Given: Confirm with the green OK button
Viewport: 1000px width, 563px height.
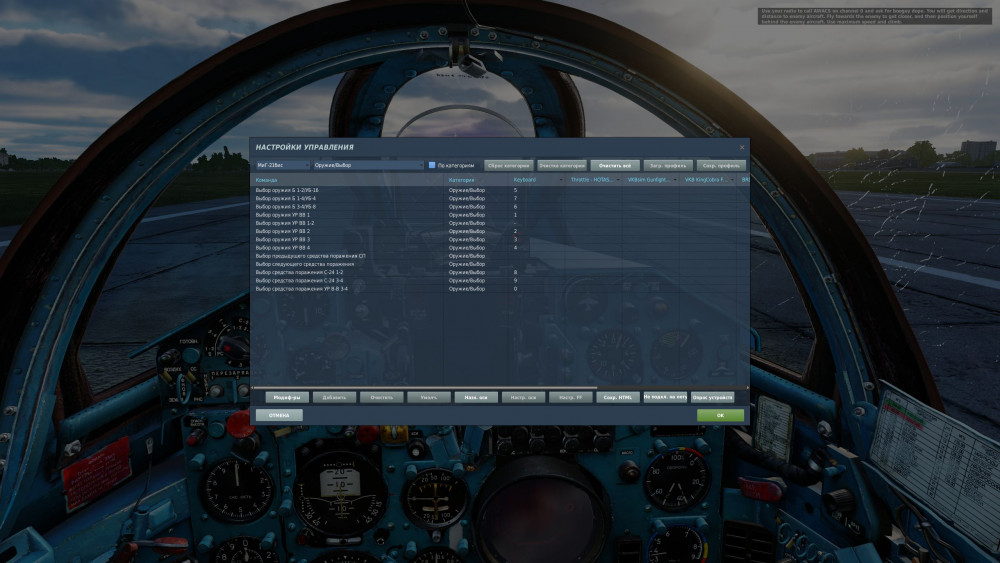Looking at the screenshot, I should pos(720,415).
